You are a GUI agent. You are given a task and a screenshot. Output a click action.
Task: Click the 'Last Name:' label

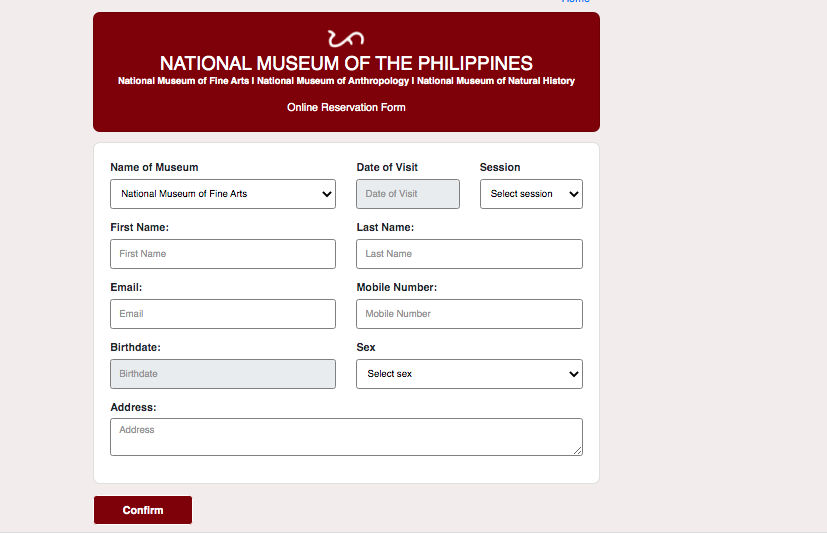click(x=385, y=227)
